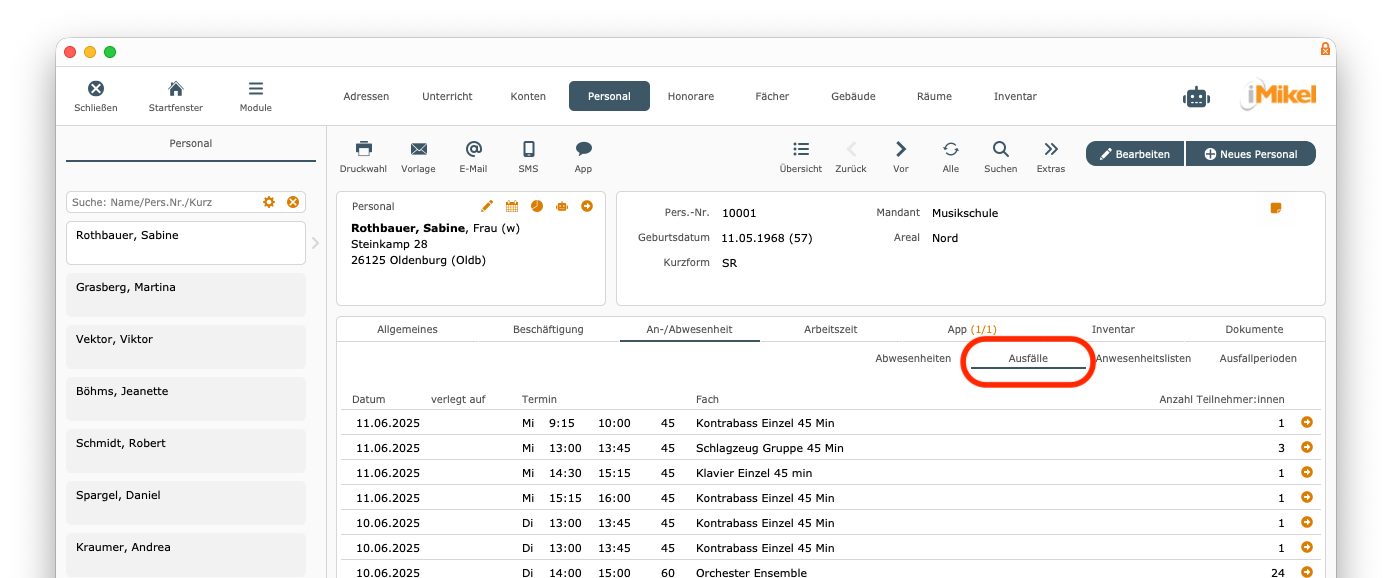Open the Vorlage envelope icon
This screenshot has width=1392, height=578.
pyautogui.click(x=418, y=149)
